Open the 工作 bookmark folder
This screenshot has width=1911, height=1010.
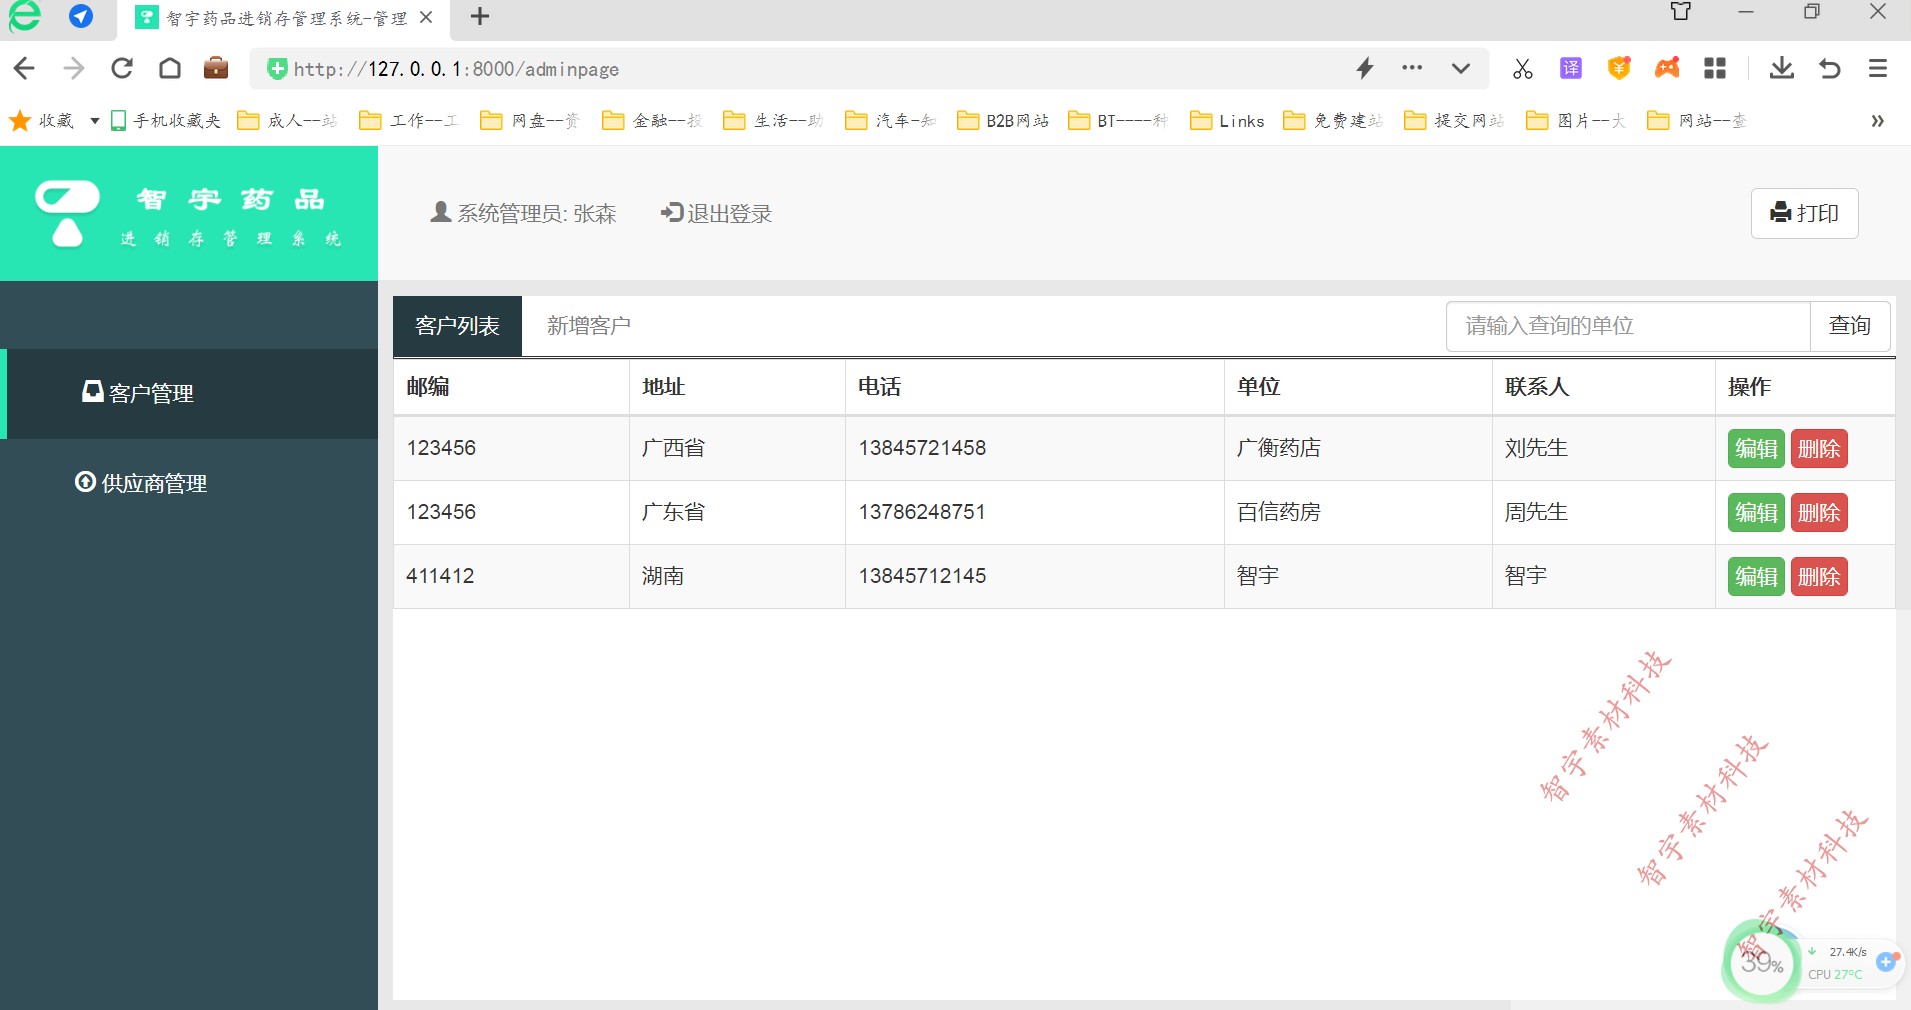(x=409, y=121)
